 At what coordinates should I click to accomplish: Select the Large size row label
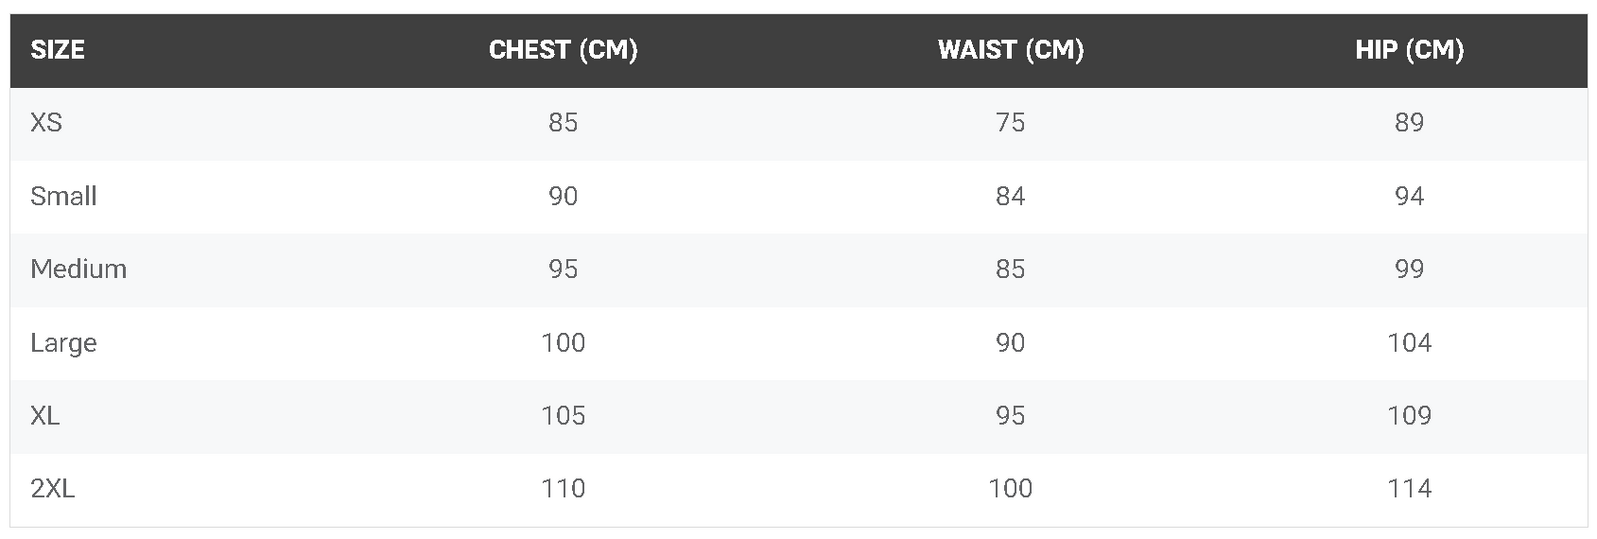click(63, 343)
